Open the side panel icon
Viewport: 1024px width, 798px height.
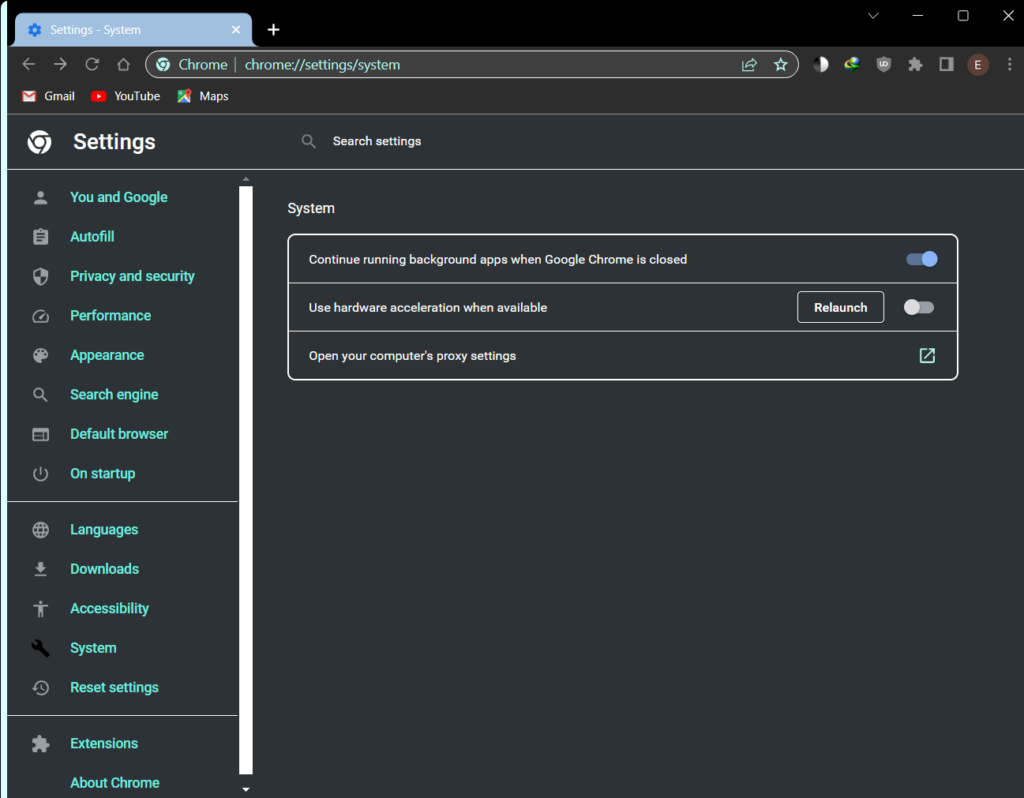[946, 63]
